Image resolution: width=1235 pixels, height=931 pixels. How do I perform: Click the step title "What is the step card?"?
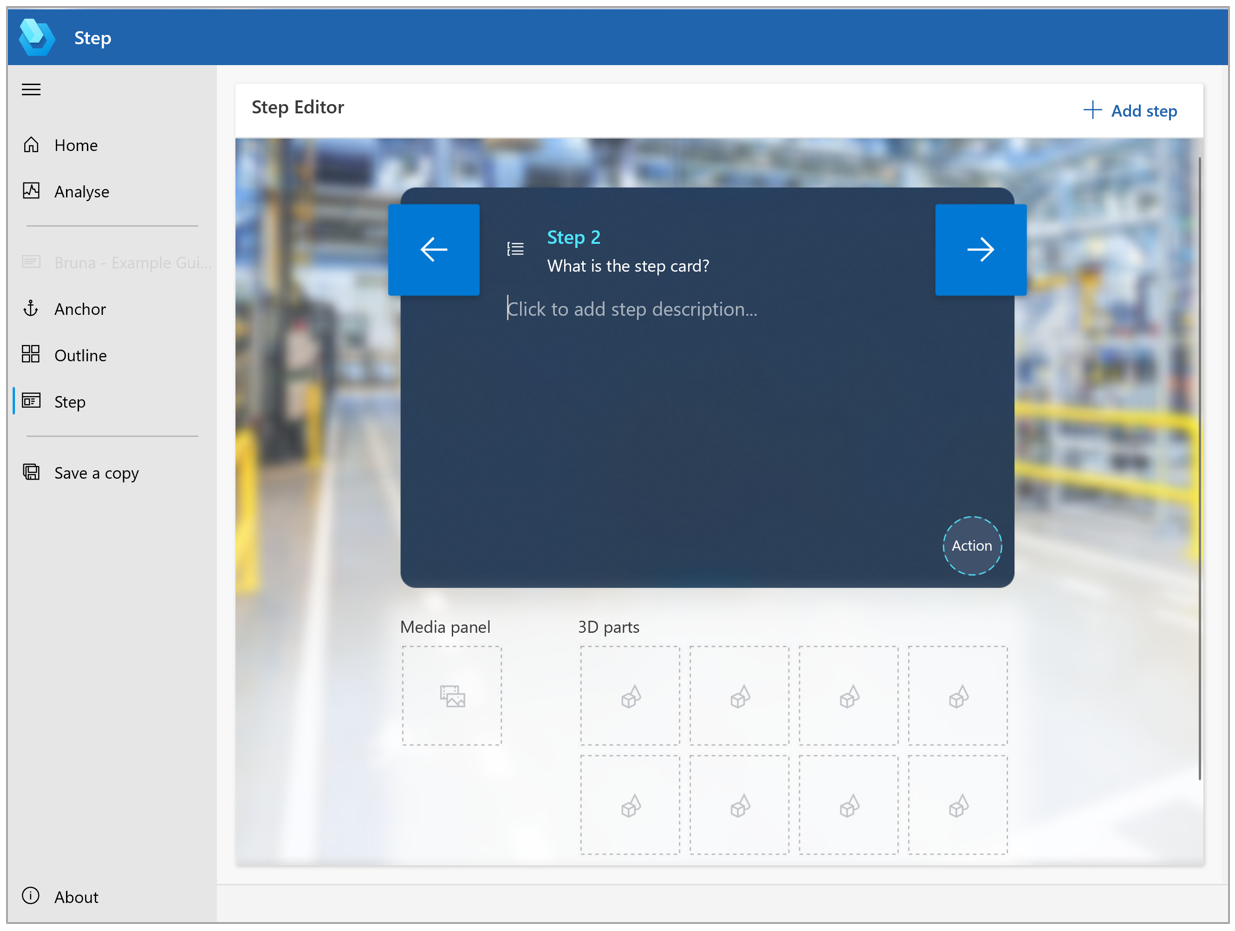[x=628, y=266]
